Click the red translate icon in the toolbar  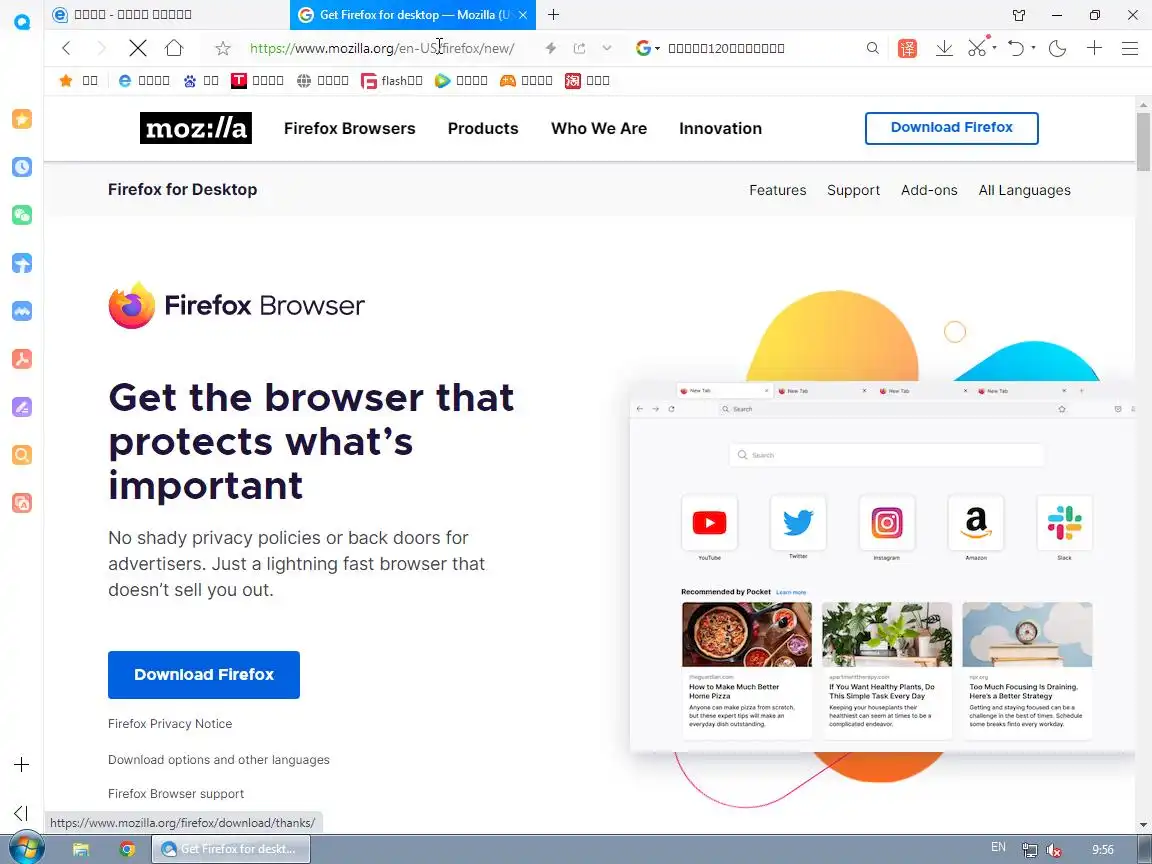click(907, 48)
